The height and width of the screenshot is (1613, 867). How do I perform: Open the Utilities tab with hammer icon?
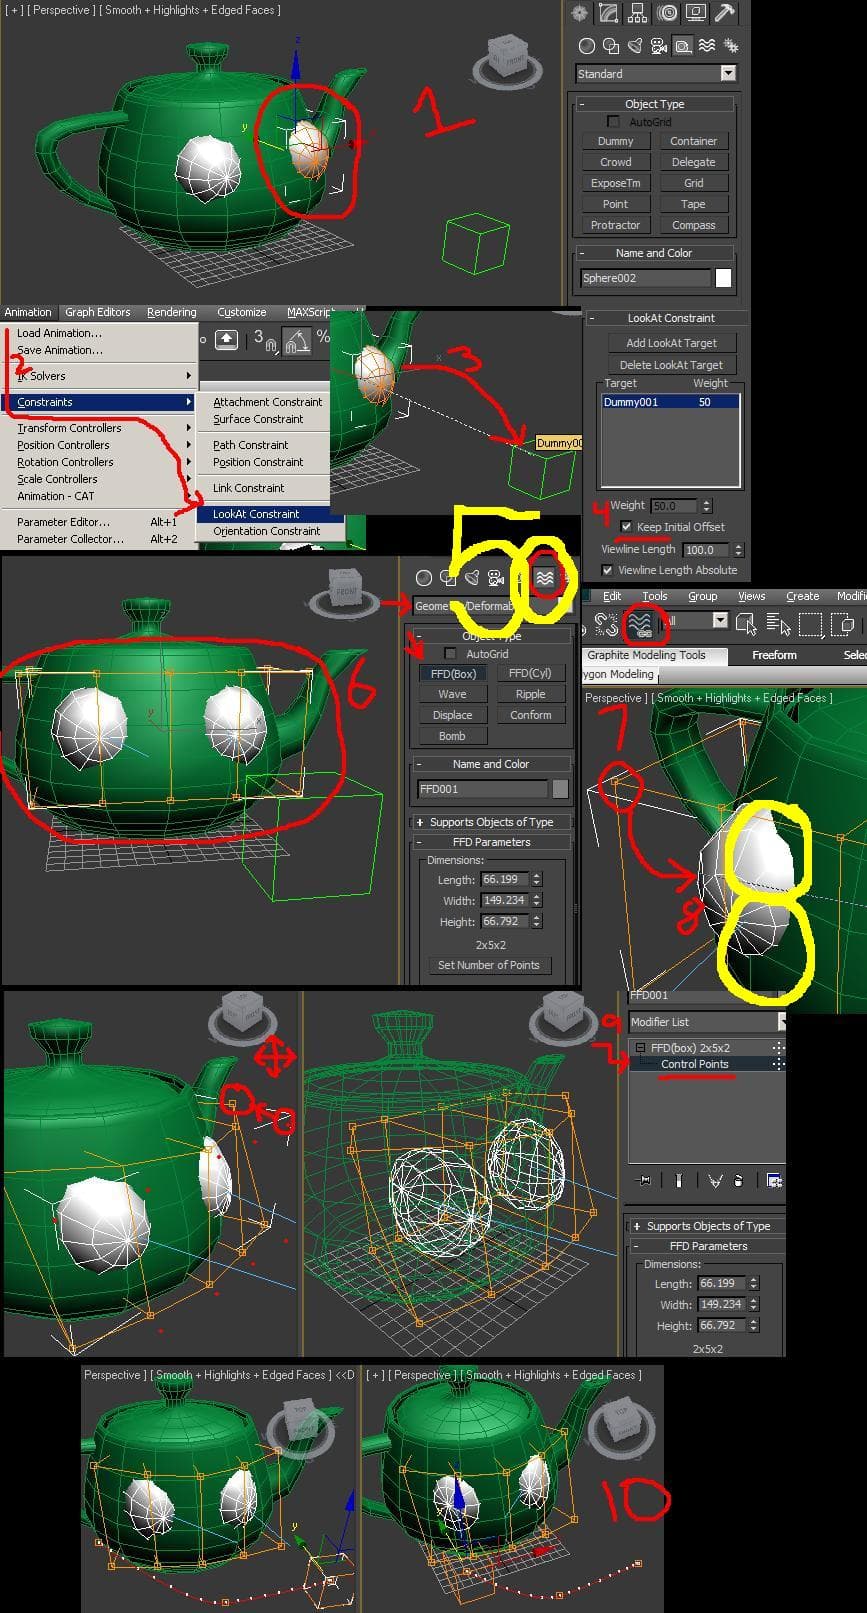(725, 13)
